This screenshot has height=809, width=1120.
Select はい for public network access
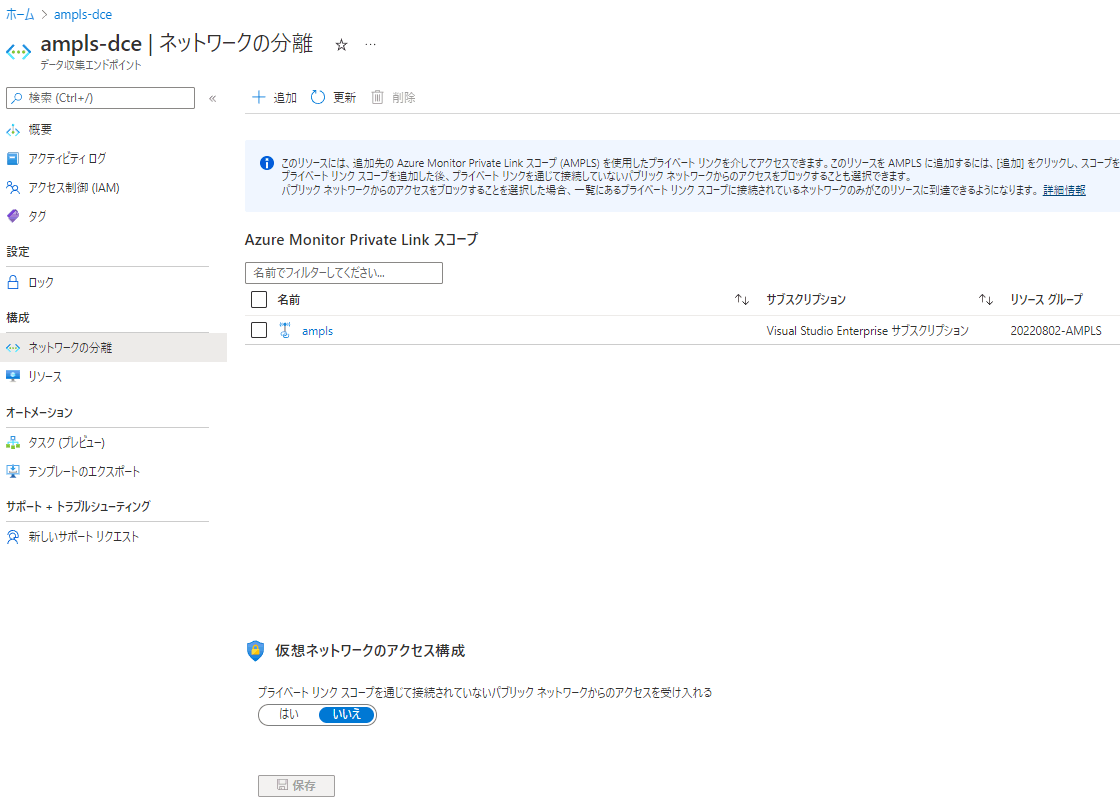289,715
